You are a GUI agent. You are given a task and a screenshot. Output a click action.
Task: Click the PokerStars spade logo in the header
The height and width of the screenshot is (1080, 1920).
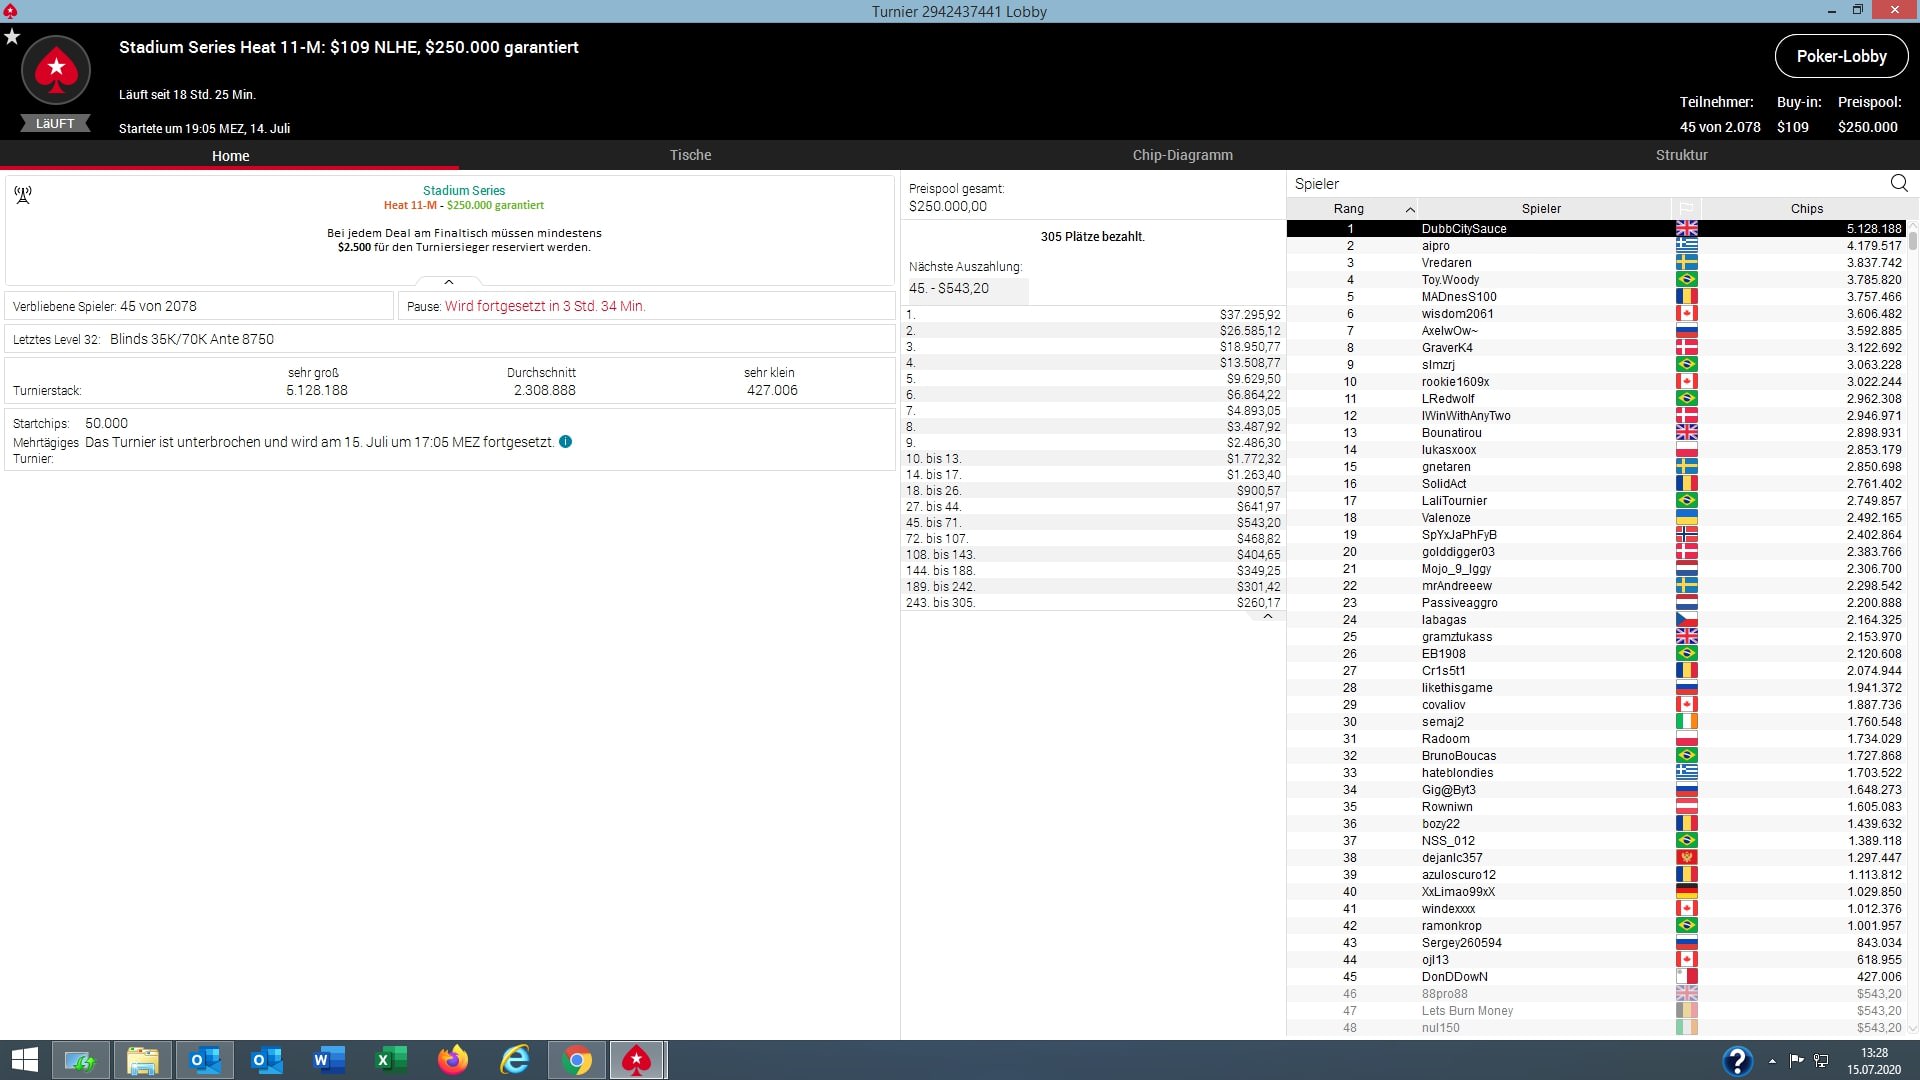pos(56,70)
